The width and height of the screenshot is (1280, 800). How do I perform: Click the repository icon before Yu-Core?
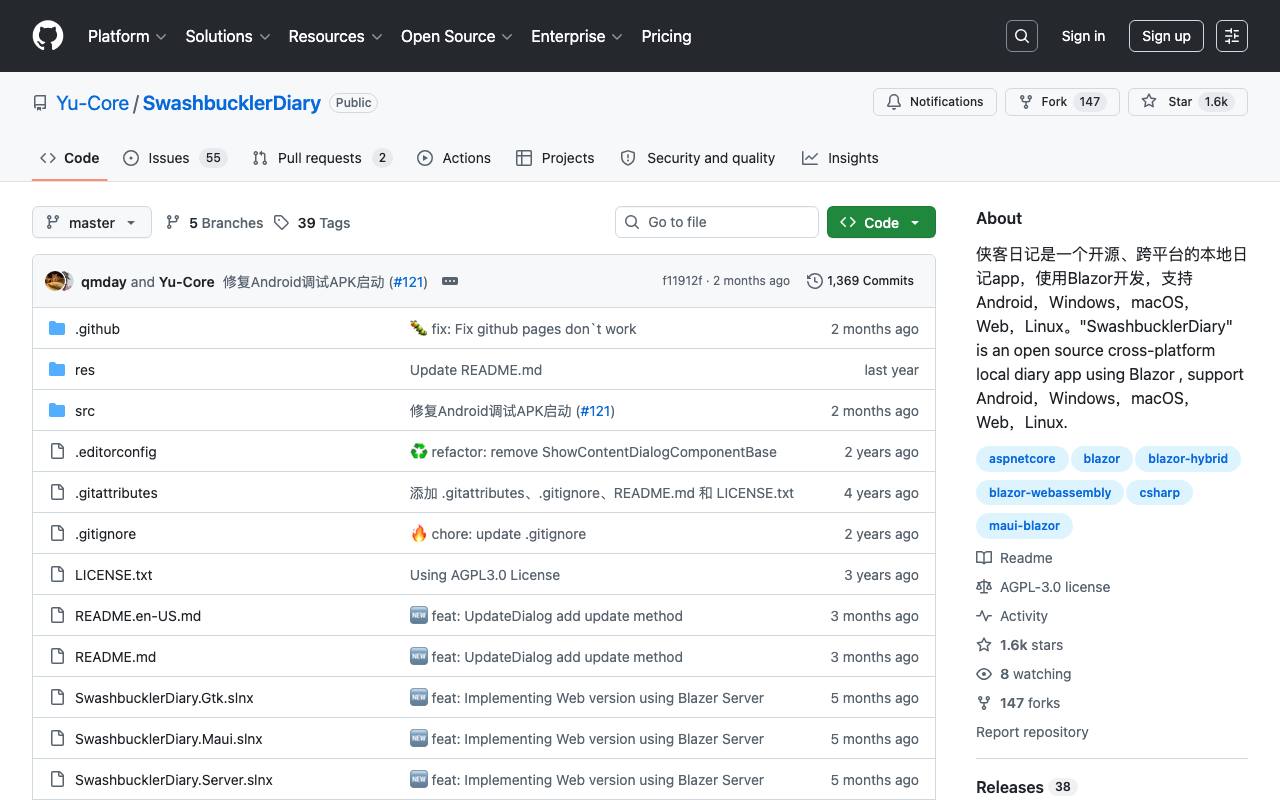40,103
